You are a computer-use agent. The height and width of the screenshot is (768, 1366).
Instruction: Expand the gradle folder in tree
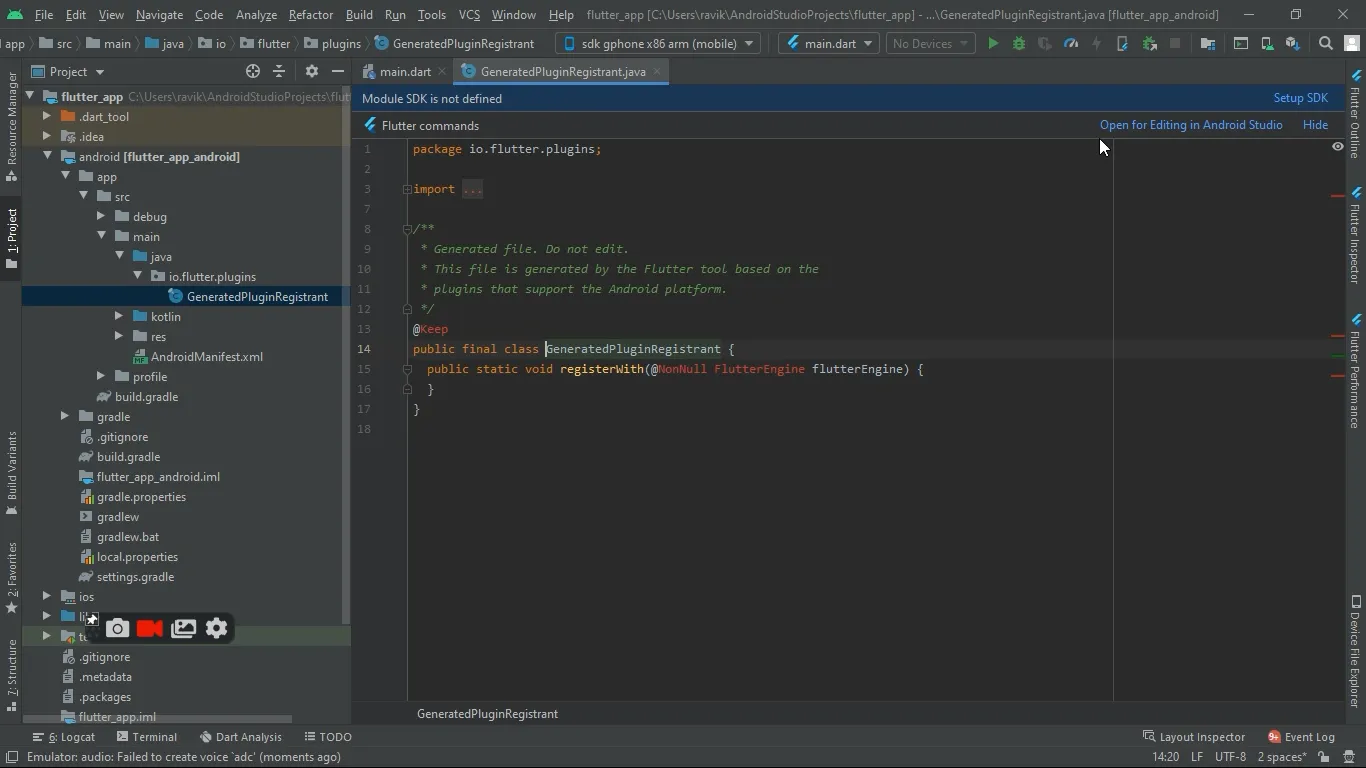pyautogui.click(x=65, y=417)
